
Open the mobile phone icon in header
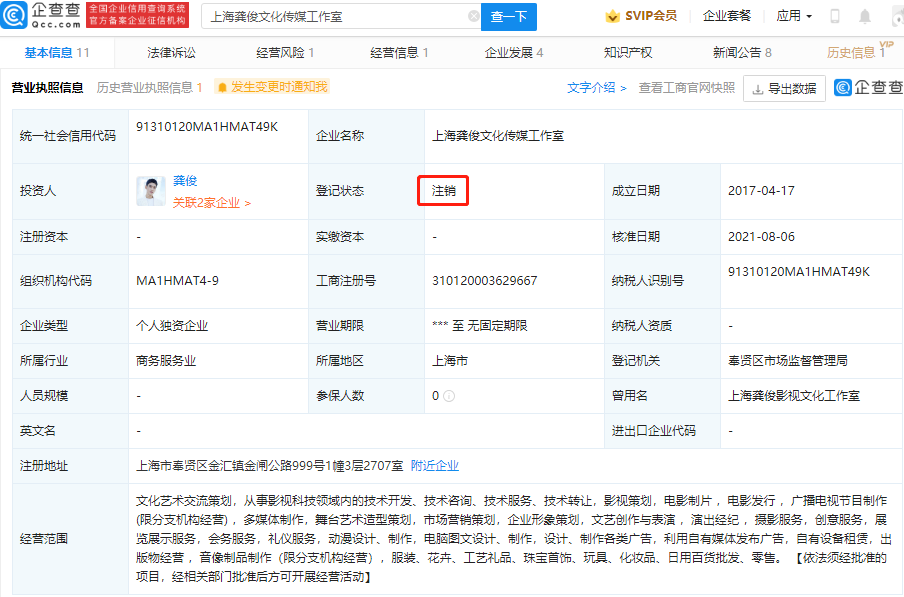pyautogui.click(x=834, y=16)
